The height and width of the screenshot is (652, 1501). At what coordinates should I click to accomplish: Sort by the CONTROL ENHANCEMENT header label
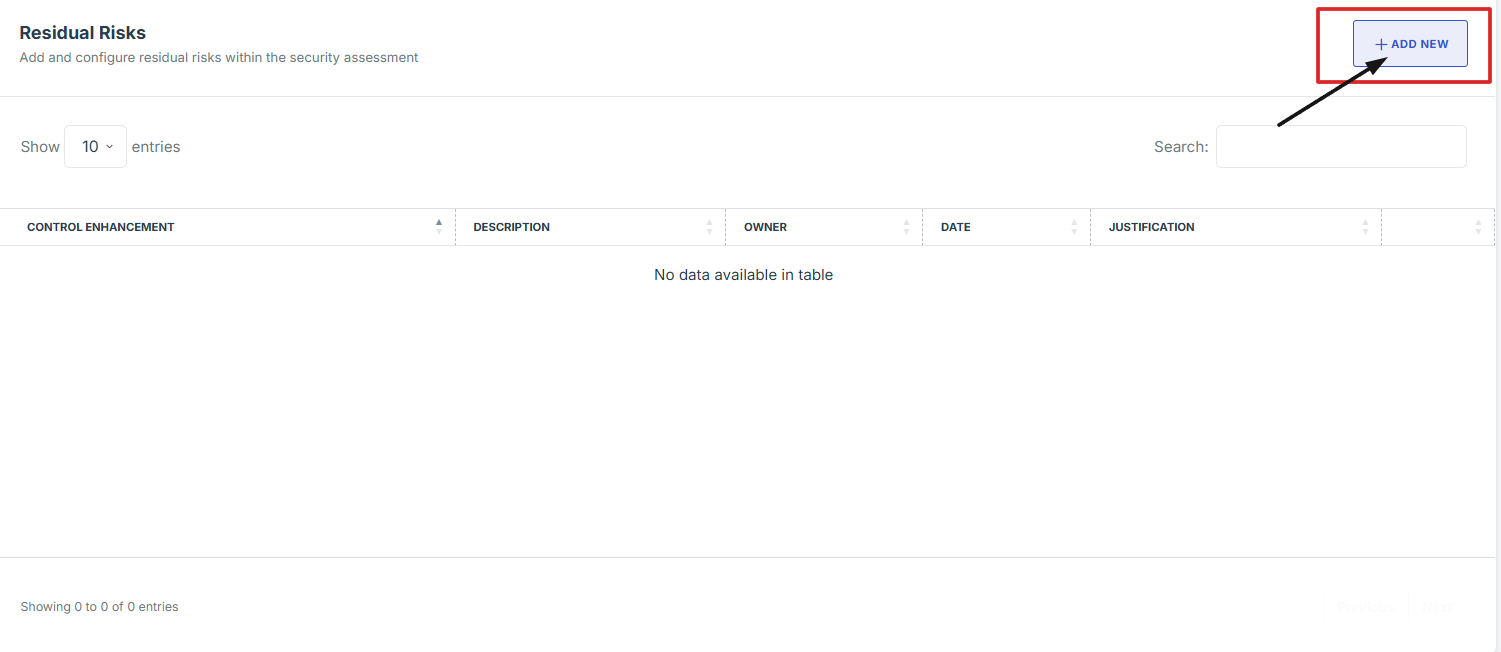pos(101,227)
